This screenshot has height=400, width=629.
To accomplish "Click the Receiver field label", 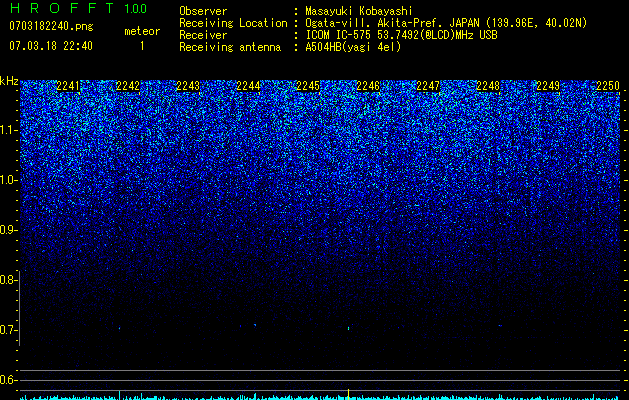I will click(x=203, y=35).
